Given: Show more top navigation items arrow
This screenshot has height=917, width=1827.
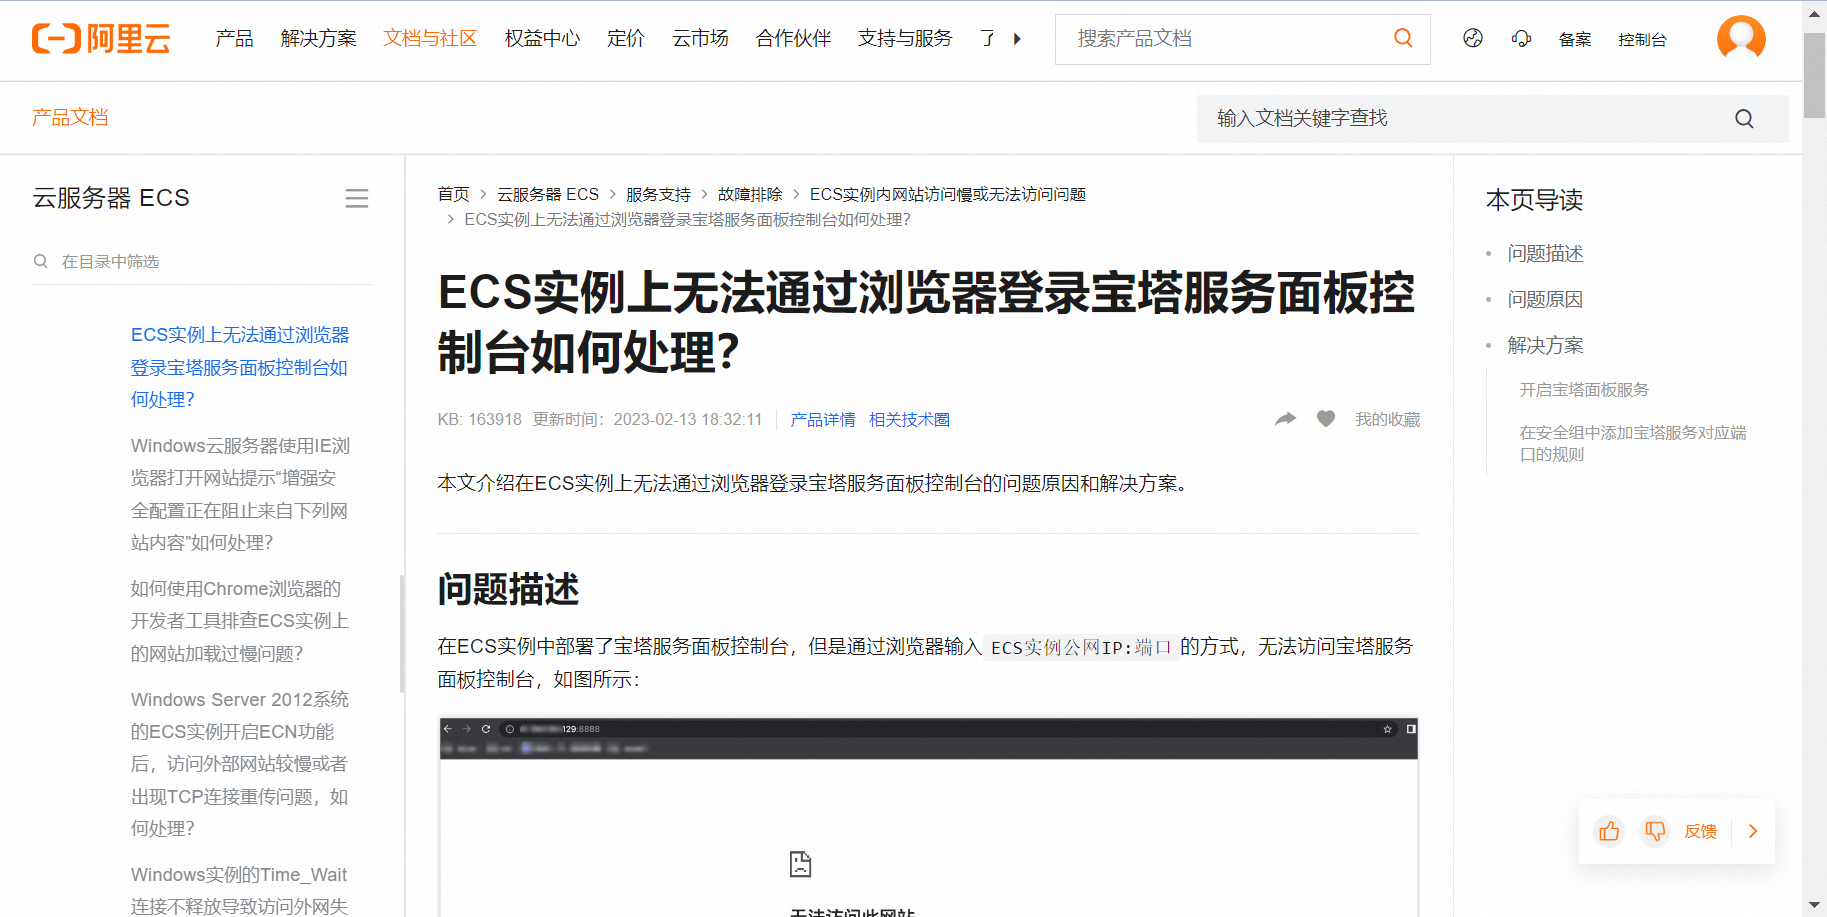Looking at the screenshot, I should pos(1017,39).
